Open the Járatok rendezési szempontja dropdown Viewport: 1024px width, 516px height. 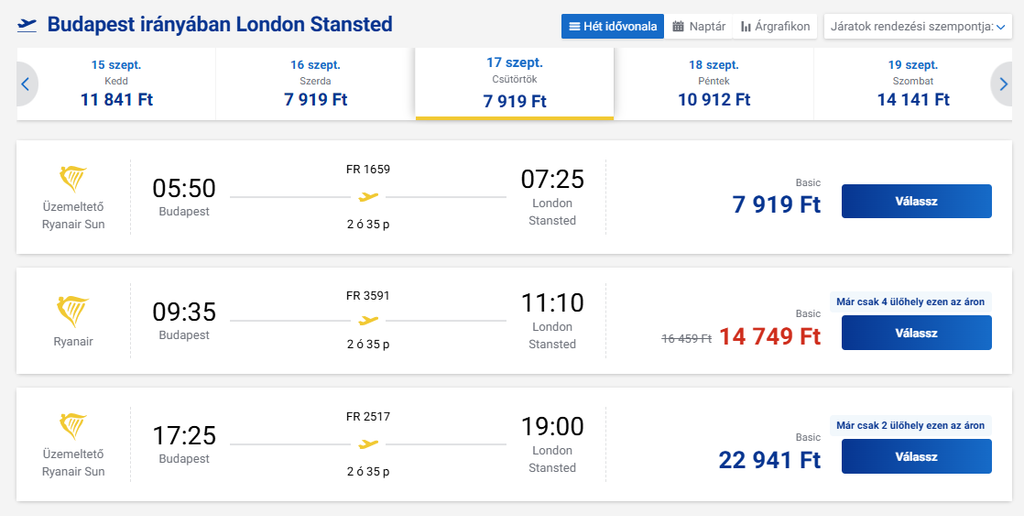coord(918,27)
